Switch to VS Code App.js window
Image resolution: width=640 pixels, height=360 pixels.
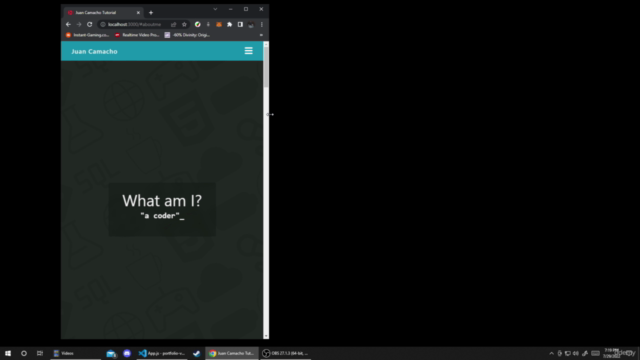tap(162, 353)
